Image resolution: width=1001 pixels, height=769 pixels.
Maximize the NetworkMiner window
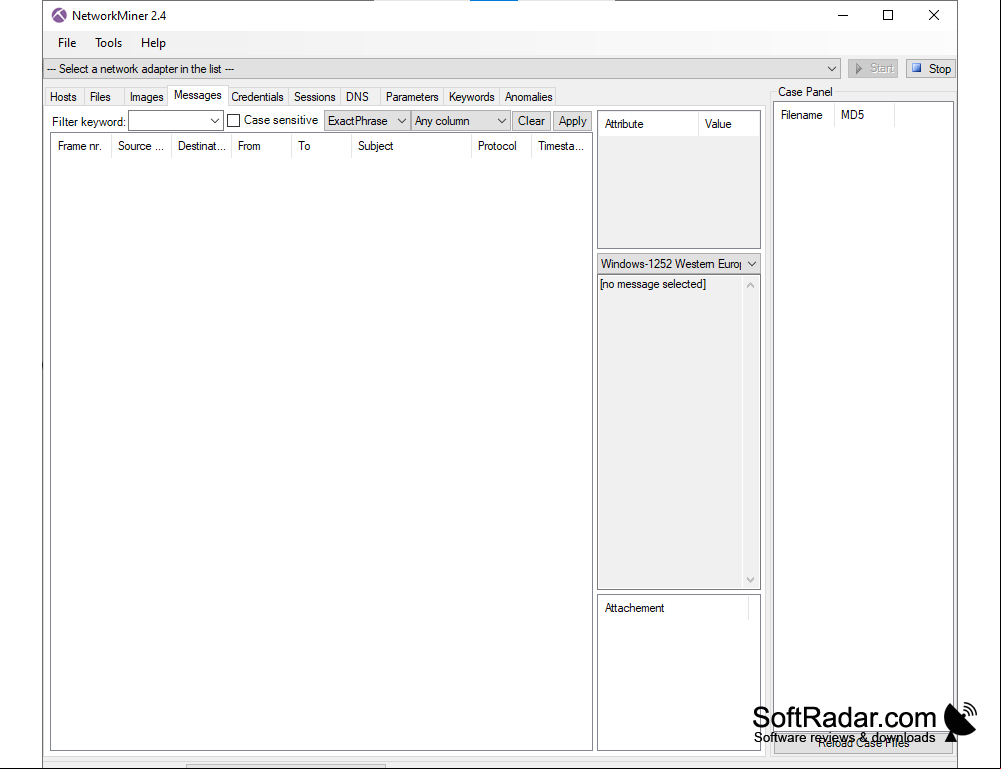click(888, 15)
